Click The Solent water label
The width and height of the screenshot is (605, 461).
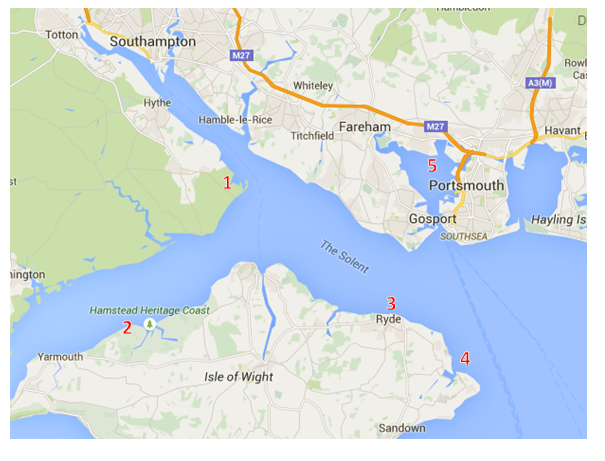(x=344, y=256)
